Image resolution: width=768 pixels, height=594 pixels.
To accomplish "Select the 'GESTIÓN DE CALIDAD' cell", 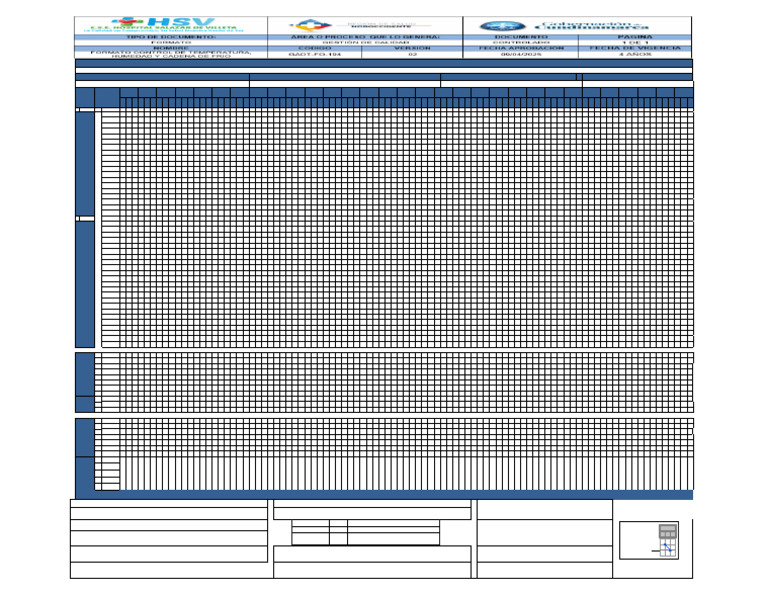I will click(x=365, y=43).
